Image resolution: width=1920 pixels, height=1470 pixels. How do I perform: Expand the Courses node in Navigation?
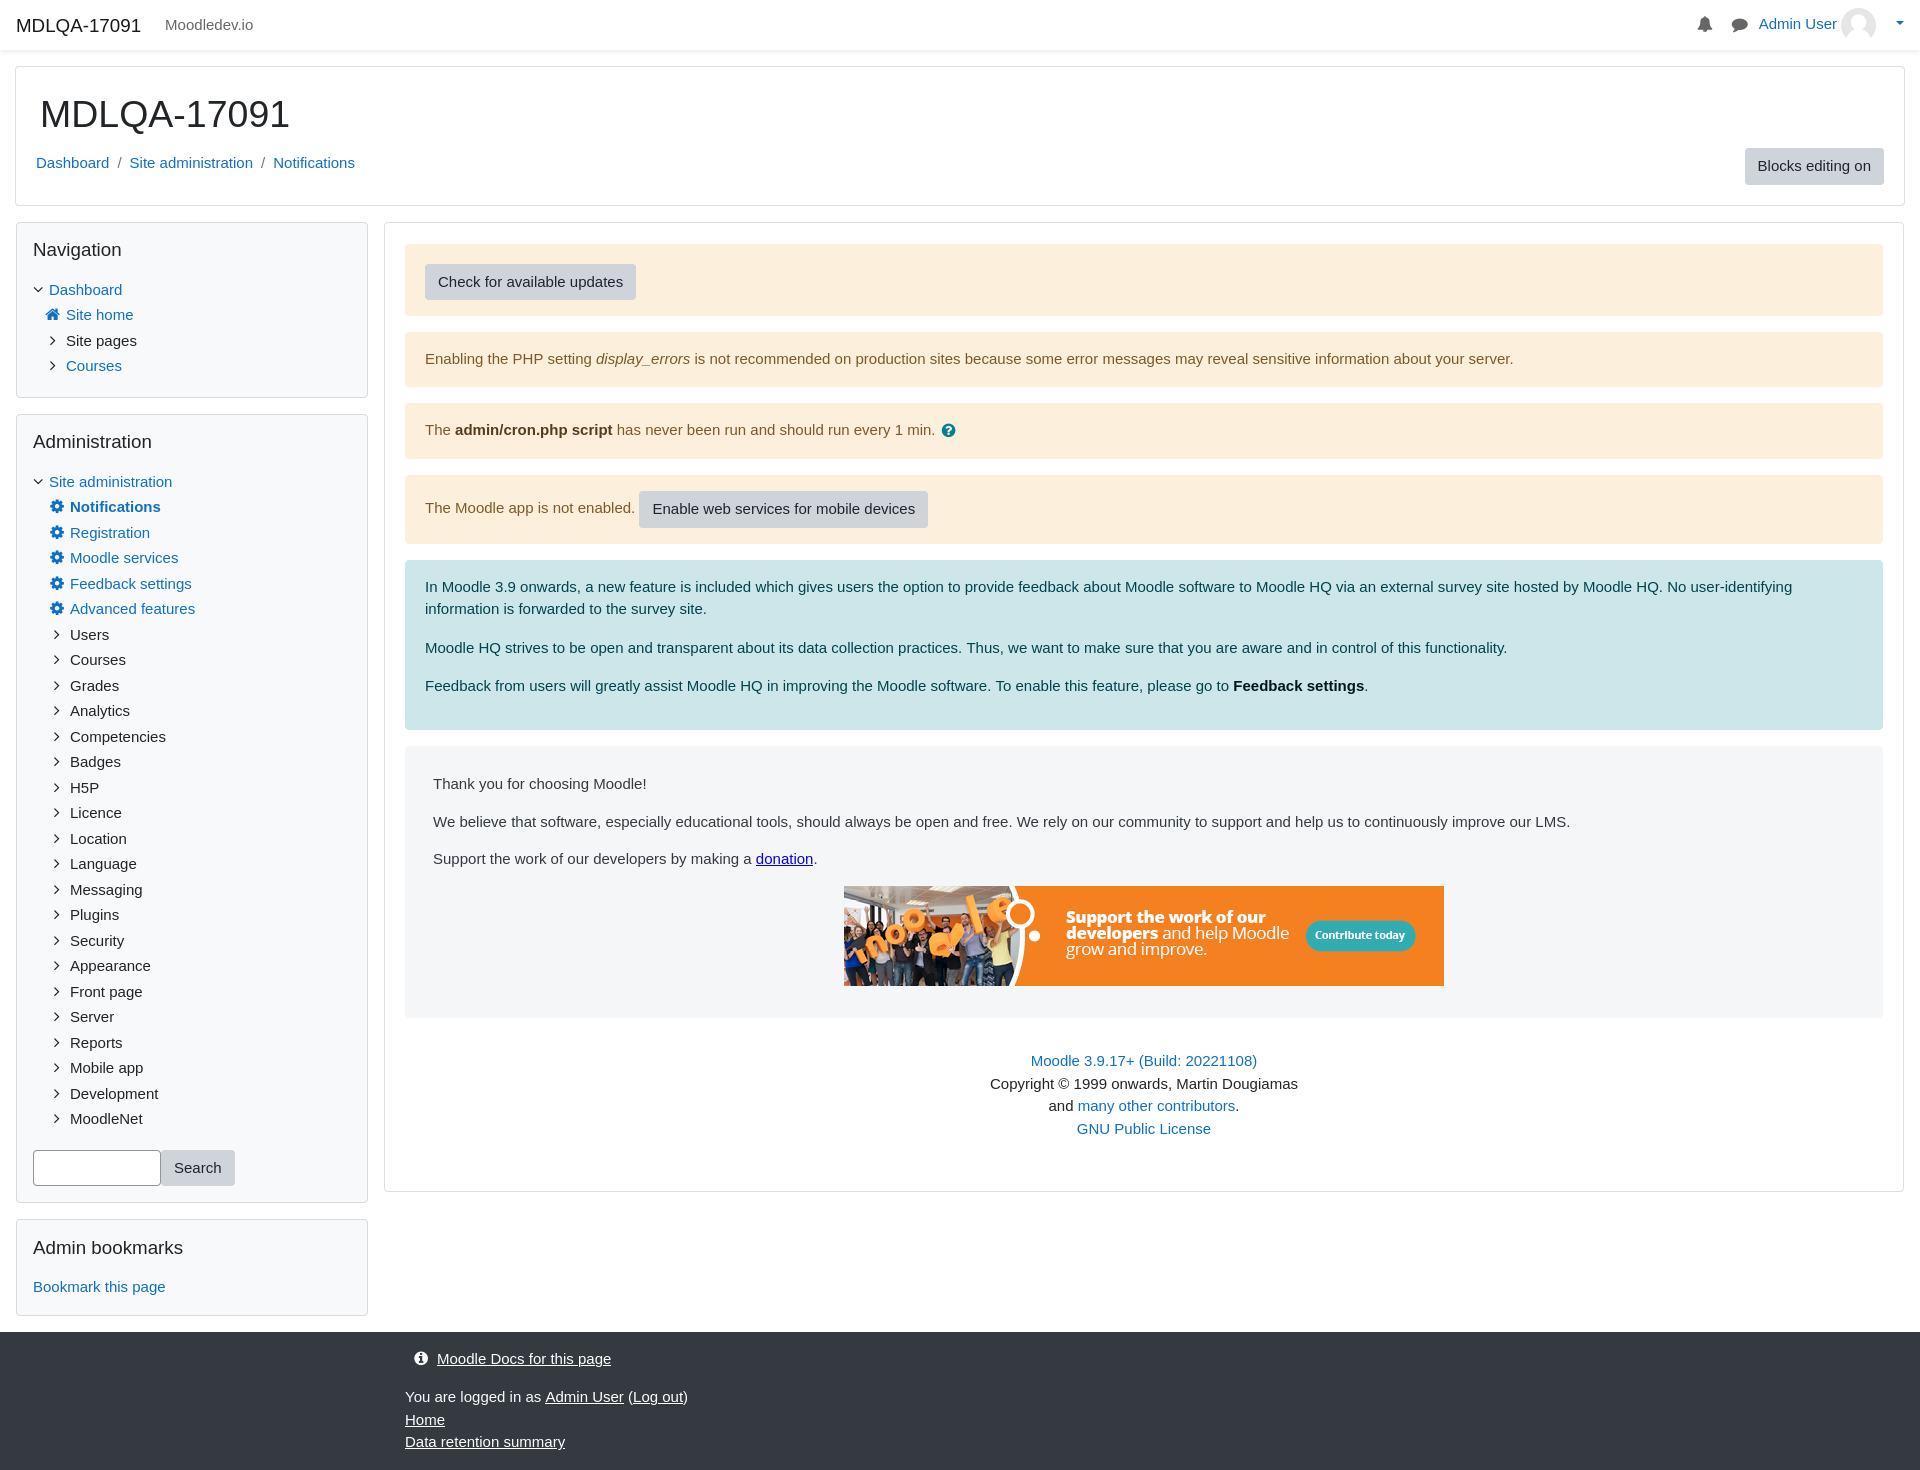click(x=53, y=366)
